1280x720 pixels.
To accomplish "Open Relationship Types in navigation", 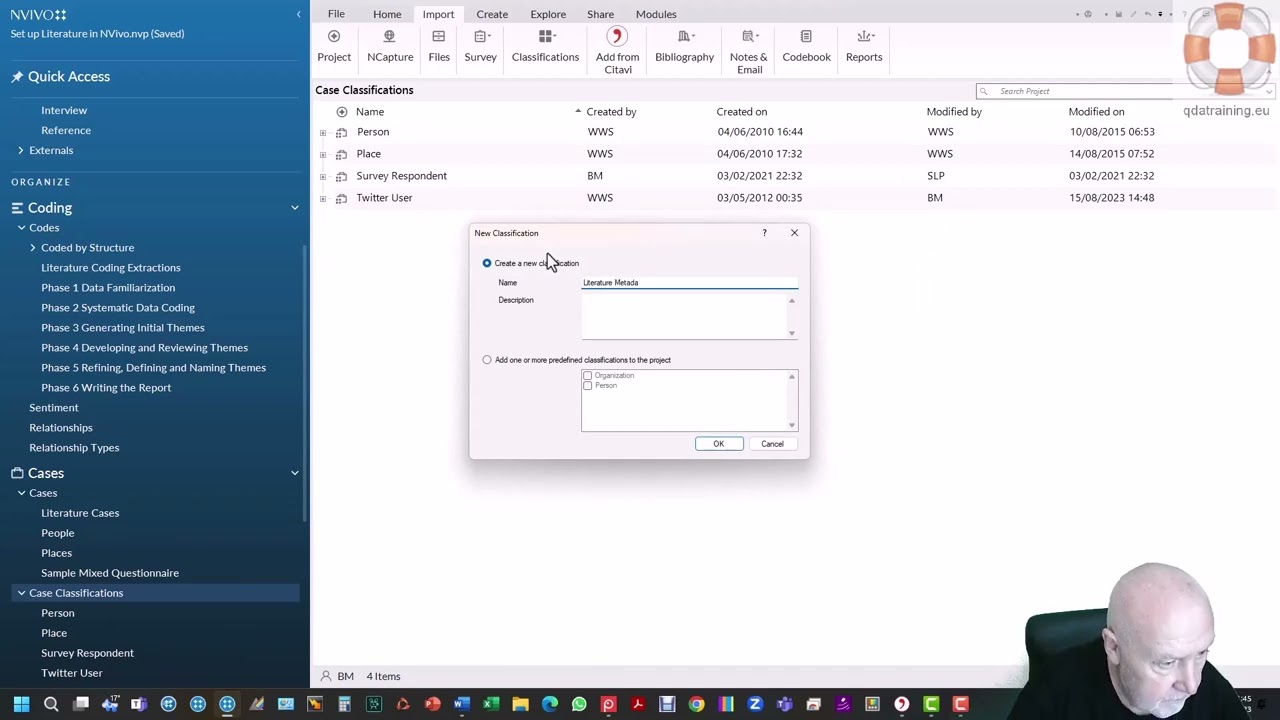I will (74, 448).
